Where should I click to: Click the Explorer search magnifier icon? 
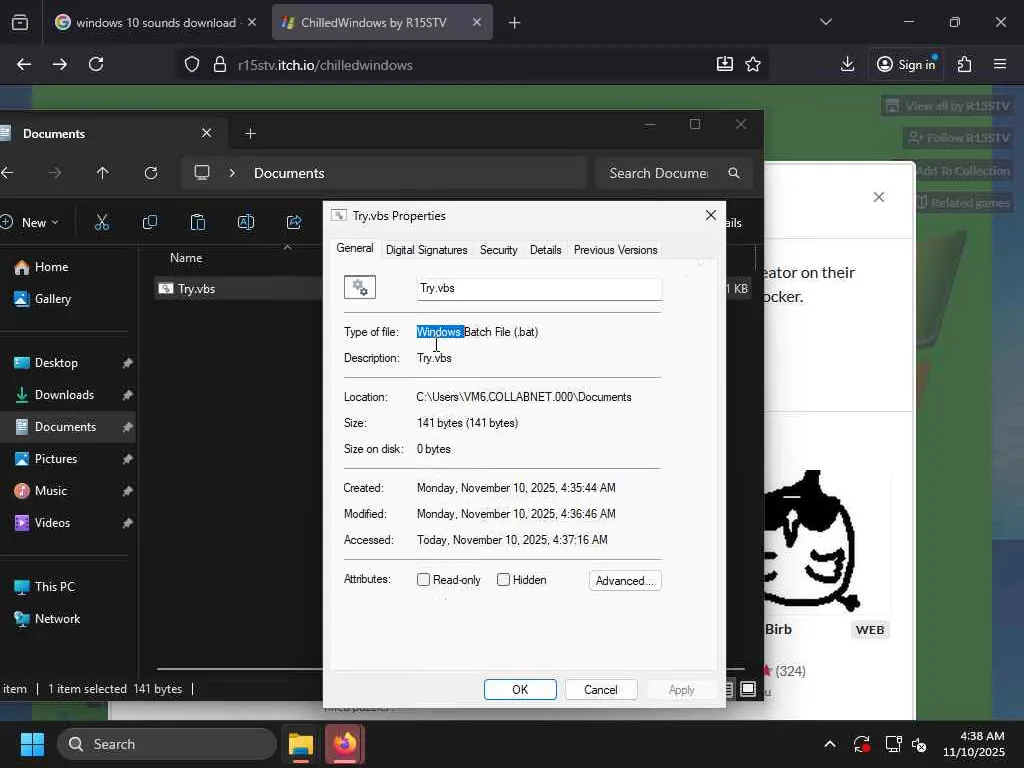pos(734,173)
